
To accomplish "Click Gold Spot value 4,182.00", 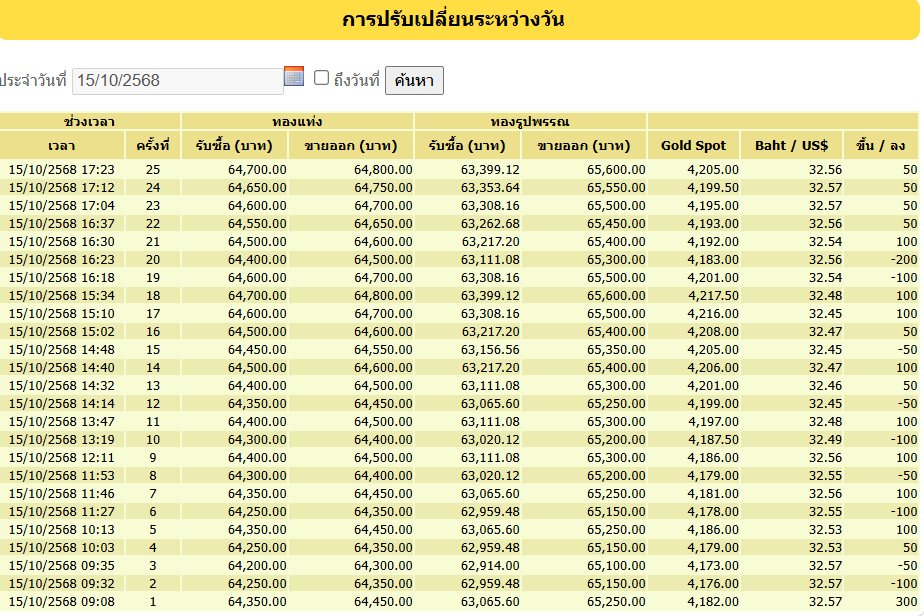I will 712,601.
